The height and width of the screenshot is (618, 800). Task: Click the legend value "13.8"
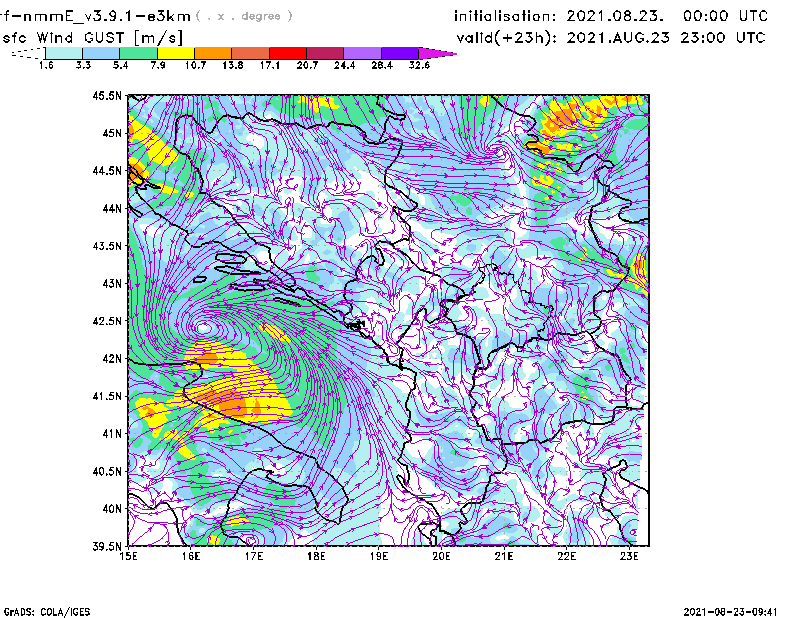click(233, 65)
